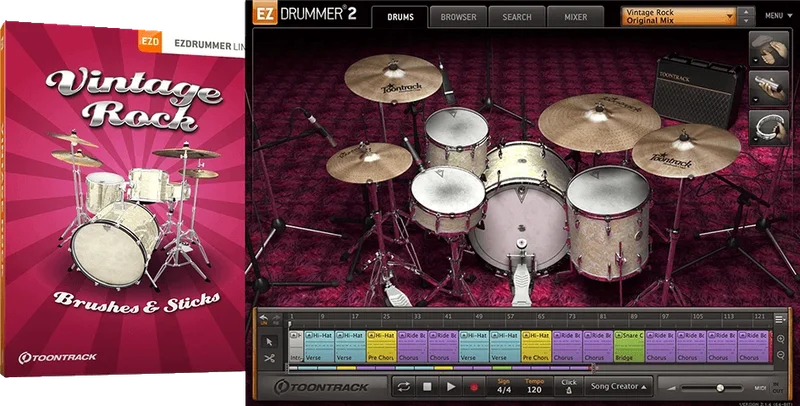Click the metronome Click icon
This screenshot has height=406, width=800.
pyautogui.click(x=569, y=391)
